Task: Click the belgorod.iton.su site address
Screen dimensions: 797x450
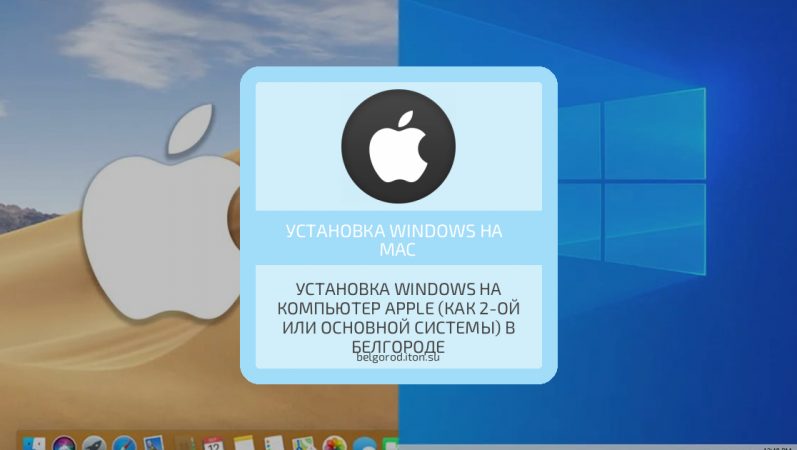Action: [x=398, y=357]
